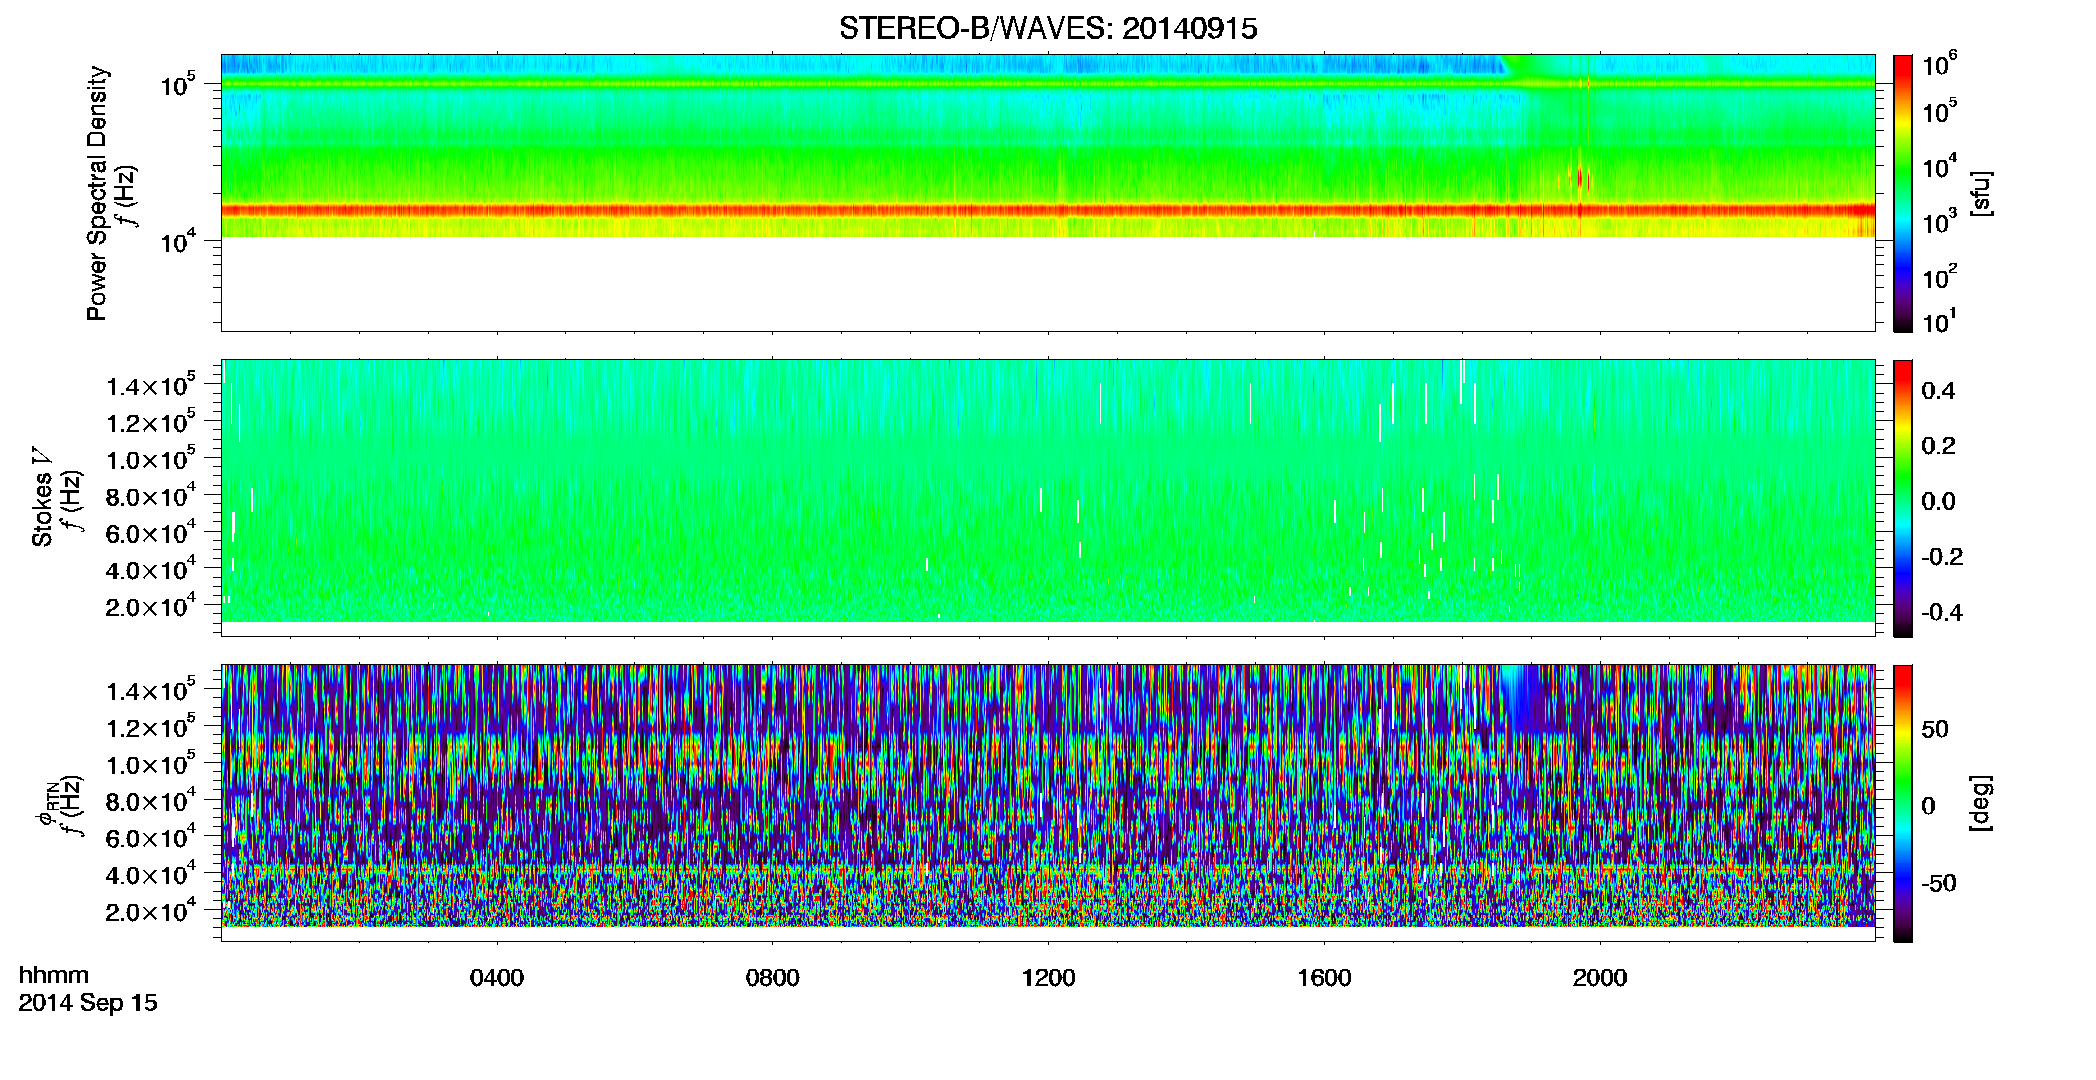
Task: Click the 0.4 tick on Stokes colorbar
Action: [1938, 391]
